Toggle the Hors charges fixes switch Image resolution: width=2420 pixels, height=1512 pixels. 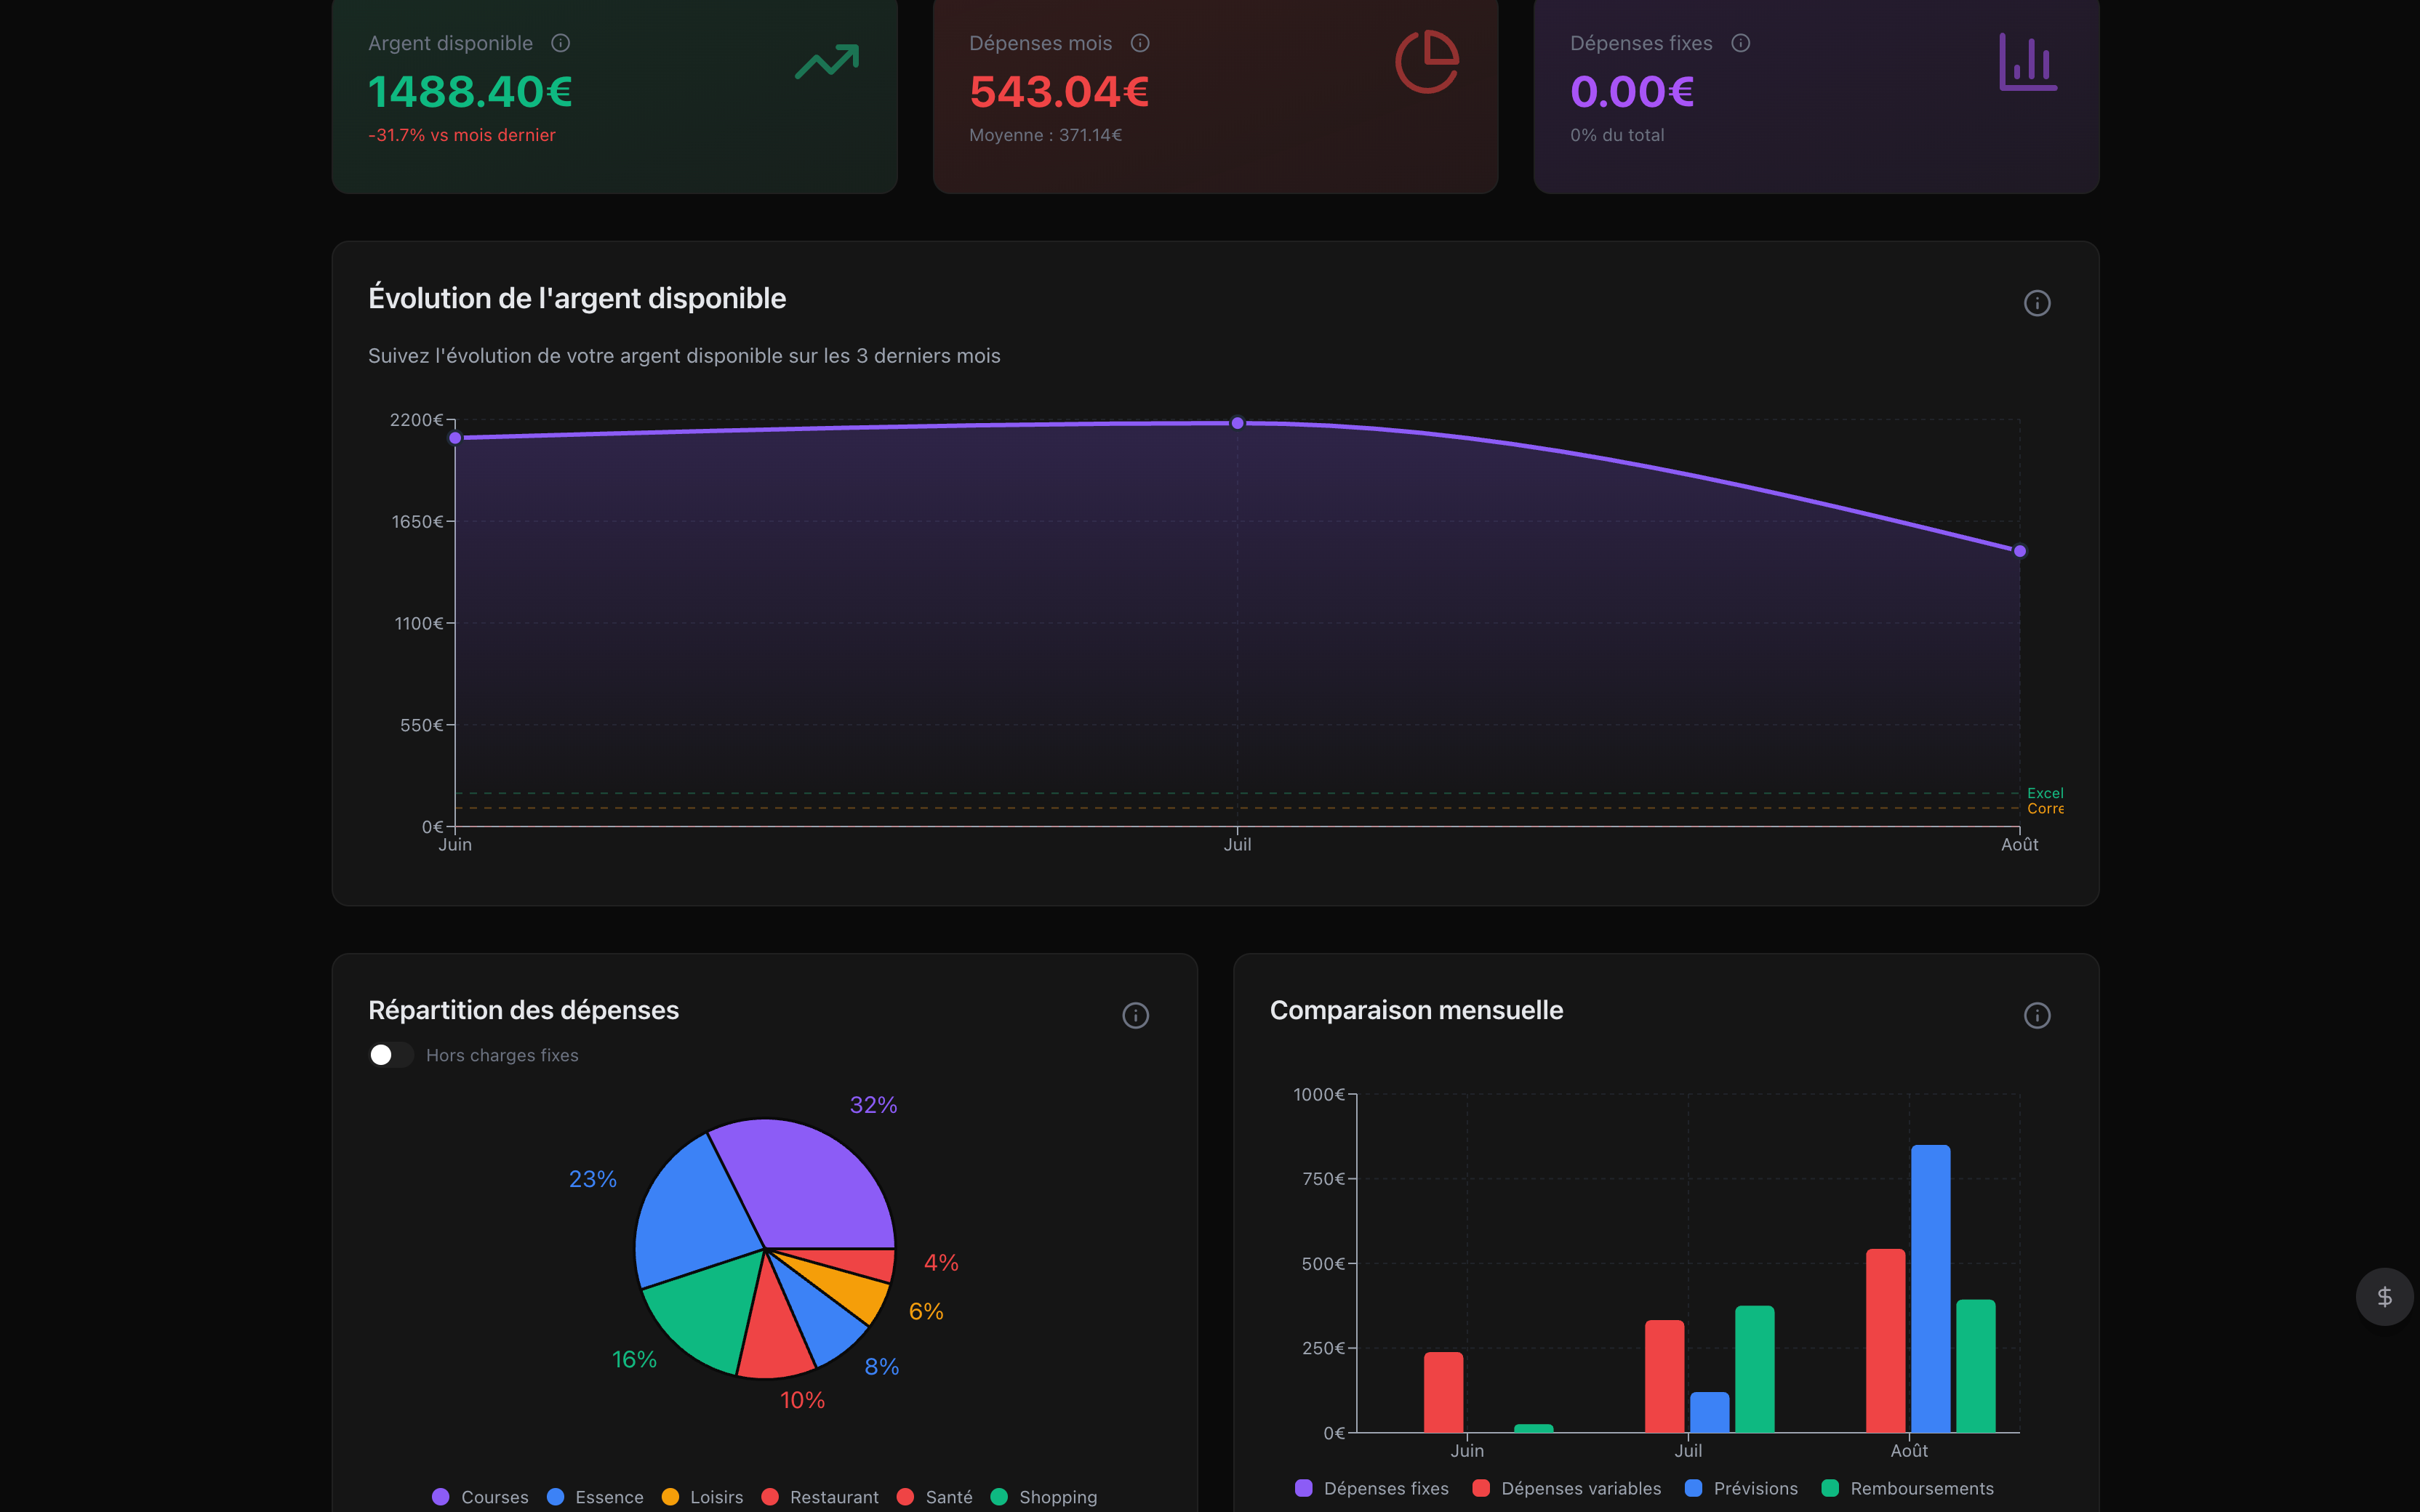coord(390,1055)
